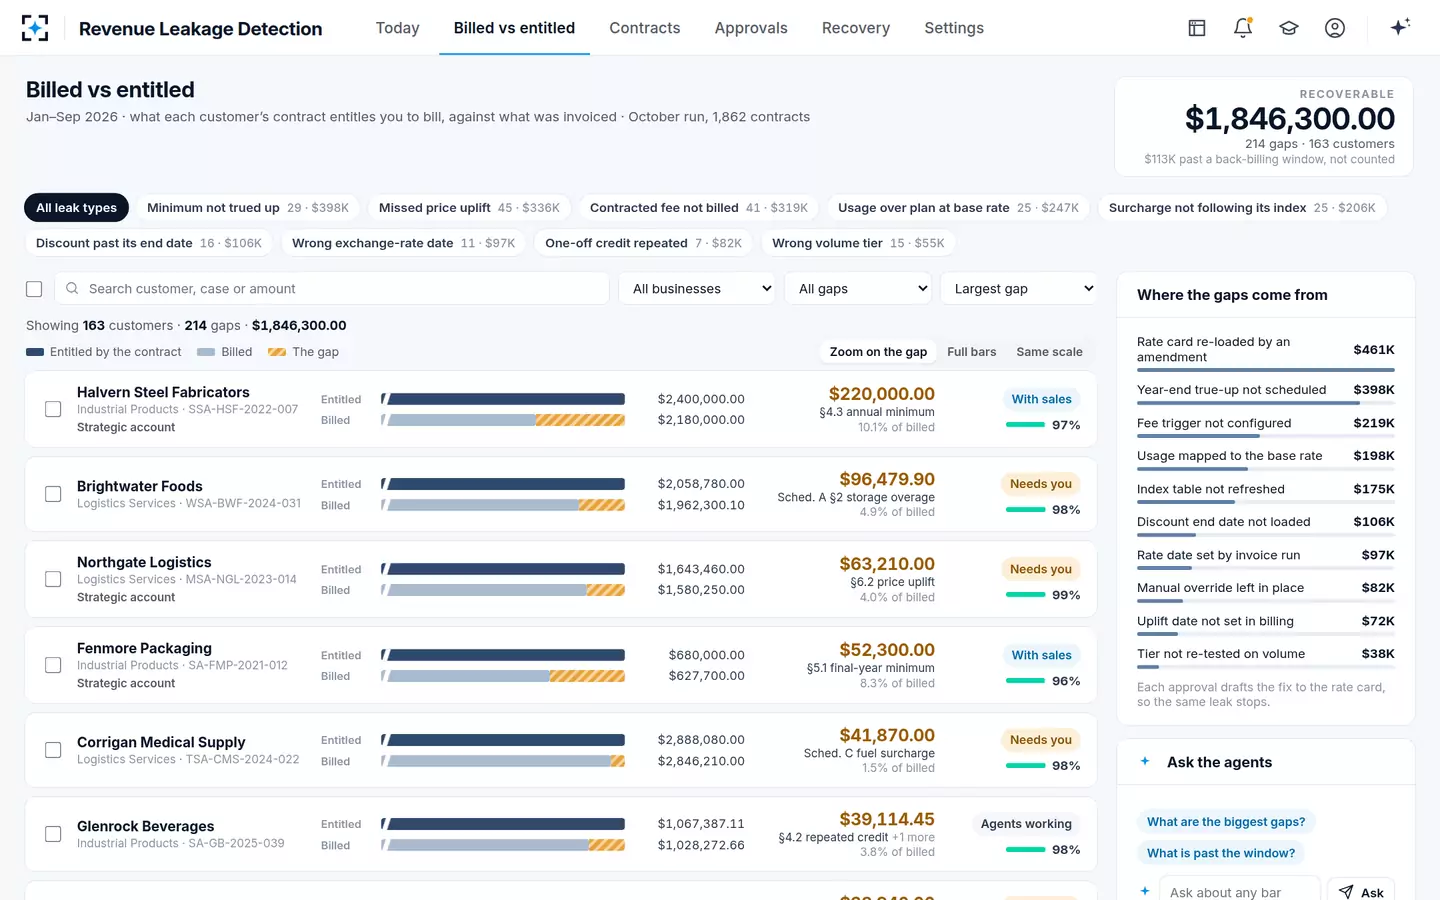Click Halvern's With sales status badge
This screenshot has width=1440, height=900.
pyautogui.click(x=1041, y=399)
